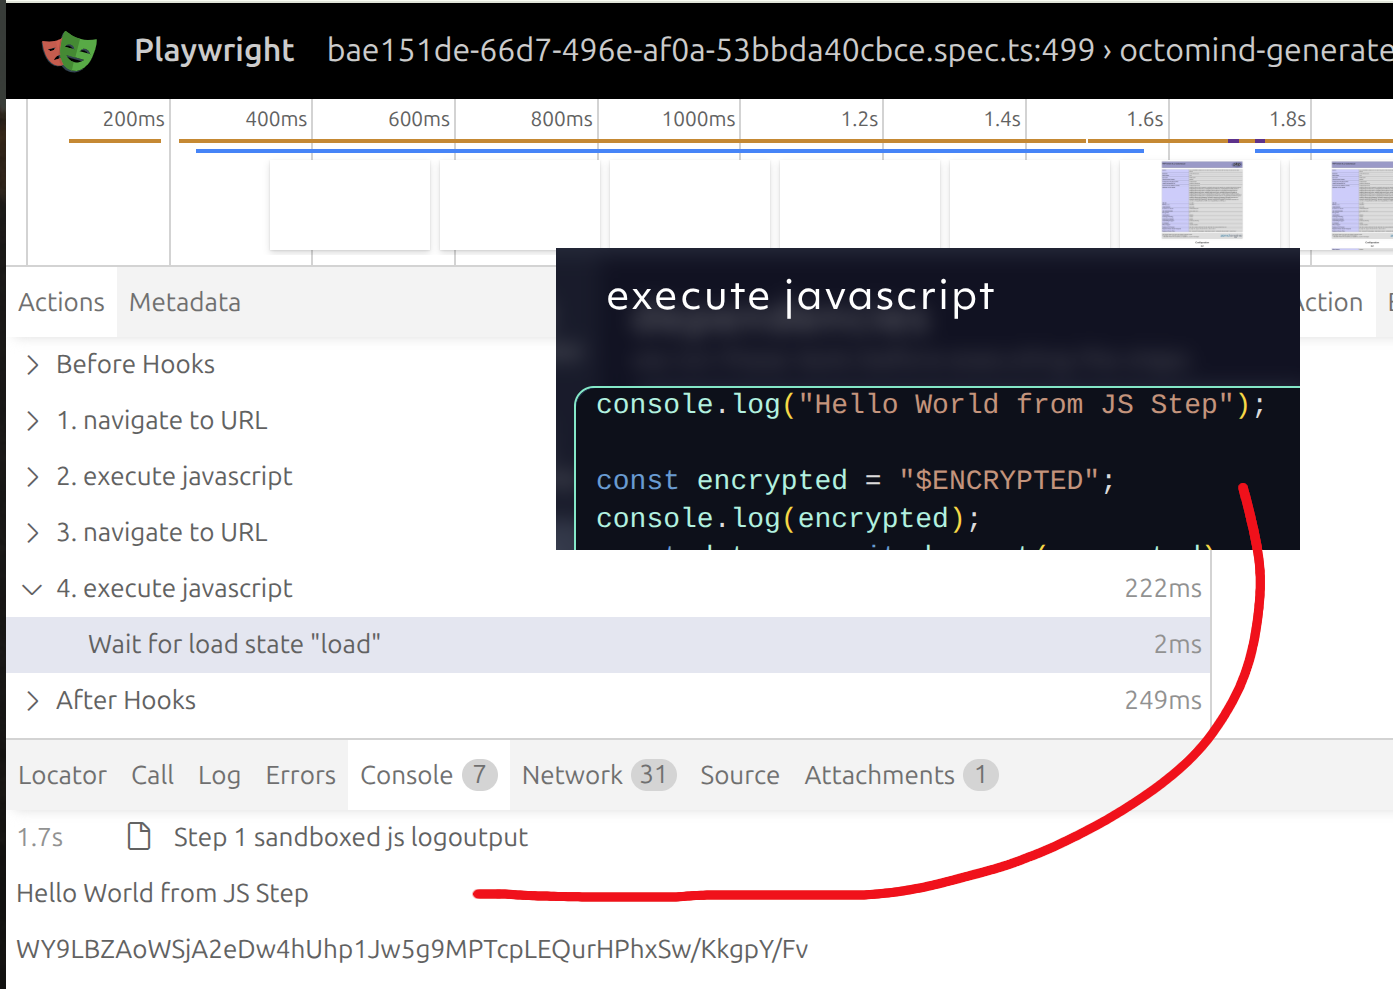The height and width of the screenshot is (989, 1393).
Task: Click the 1. navigate to URL label
Action: click(162, 420)
